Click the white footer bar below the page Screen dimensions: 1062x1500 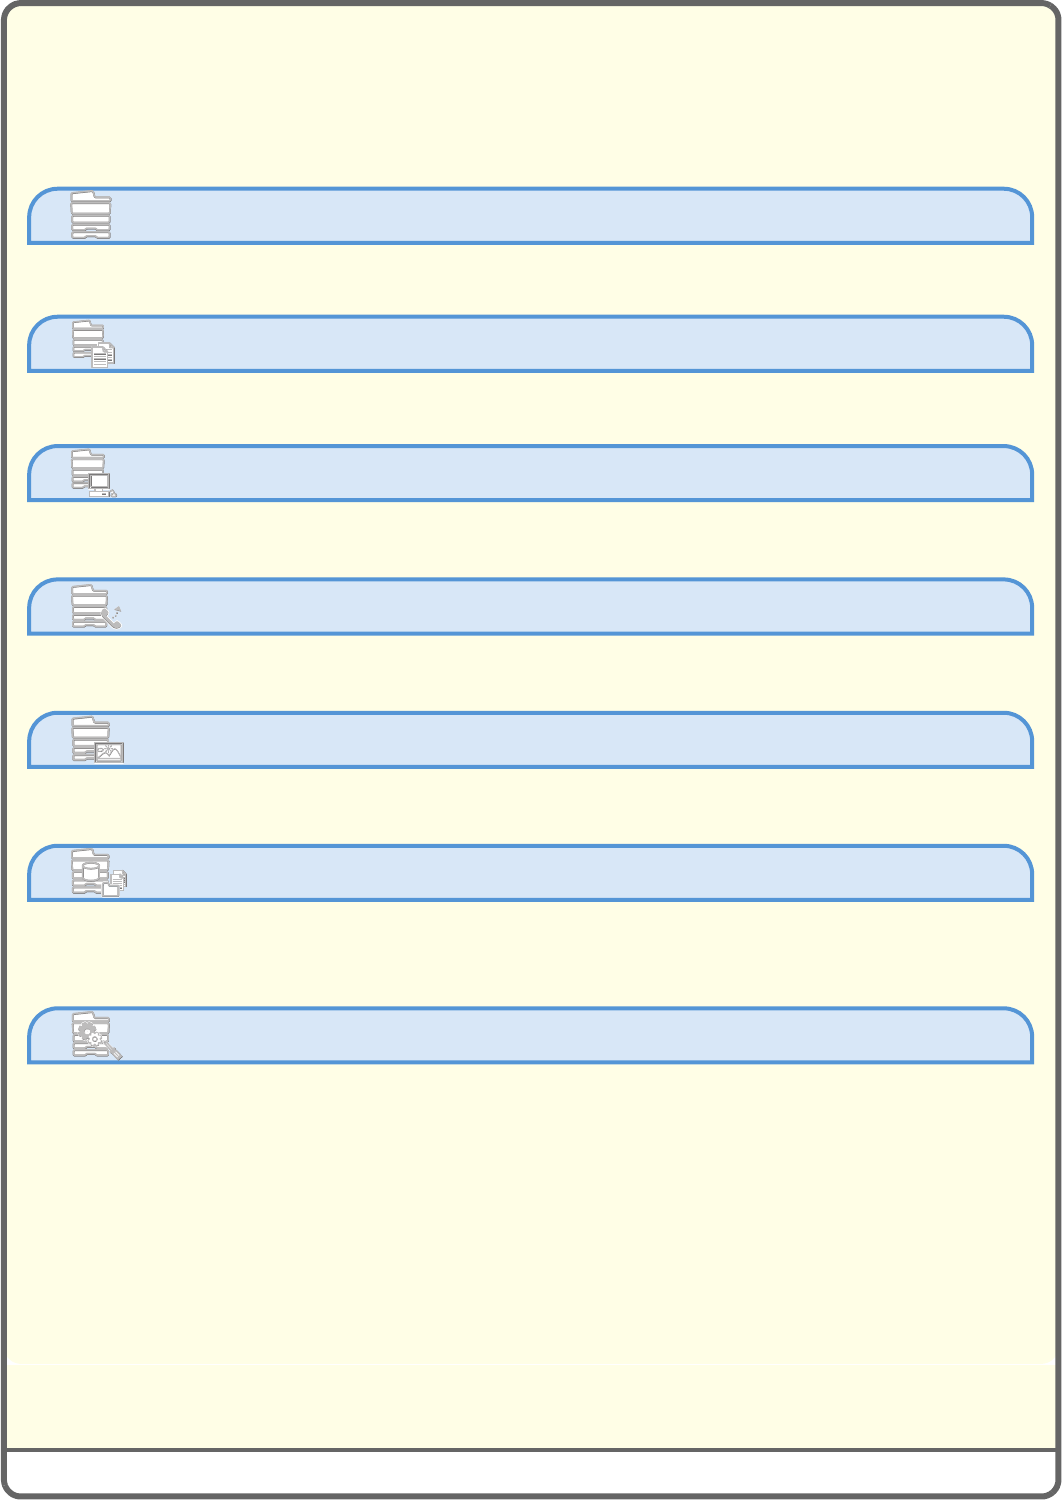click(530, 1472)
